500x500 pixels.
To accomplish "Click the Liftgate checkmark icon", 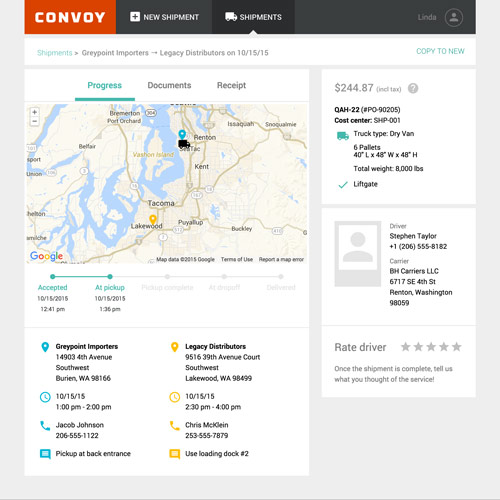I will point(343,185).
